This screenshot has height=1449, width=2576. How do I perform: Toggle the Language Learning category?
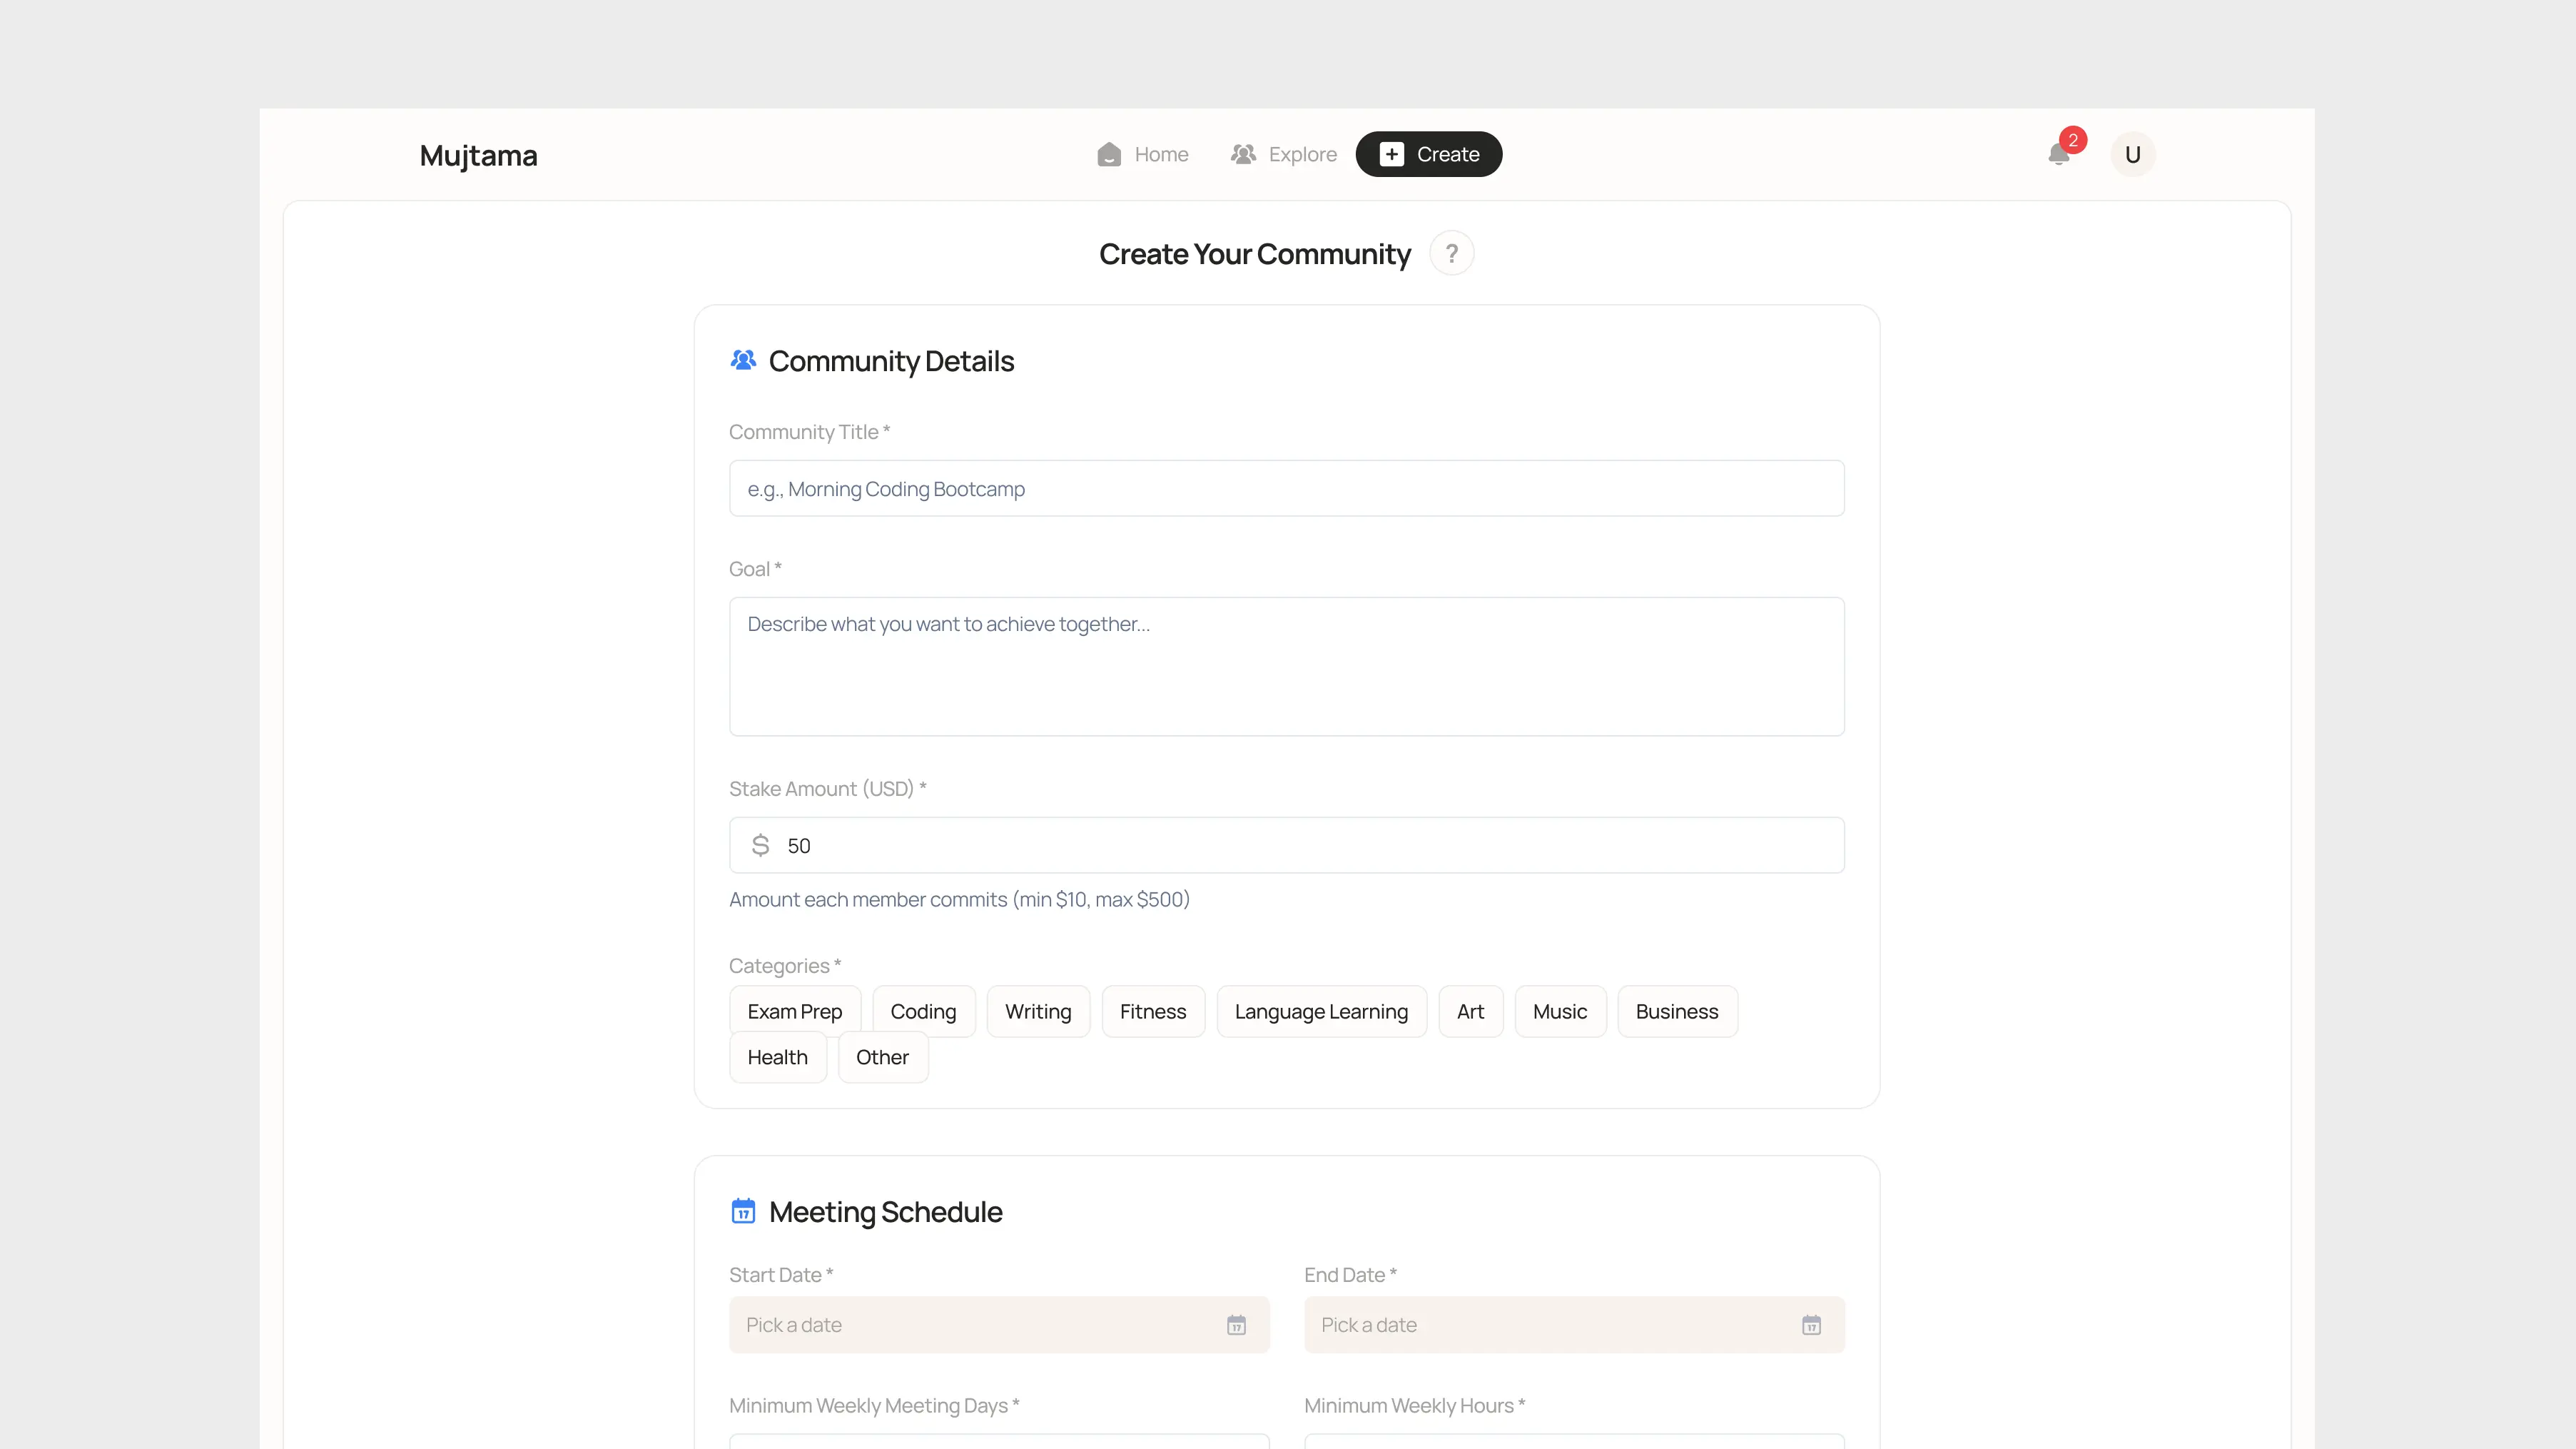[x=1320, y=1012]
